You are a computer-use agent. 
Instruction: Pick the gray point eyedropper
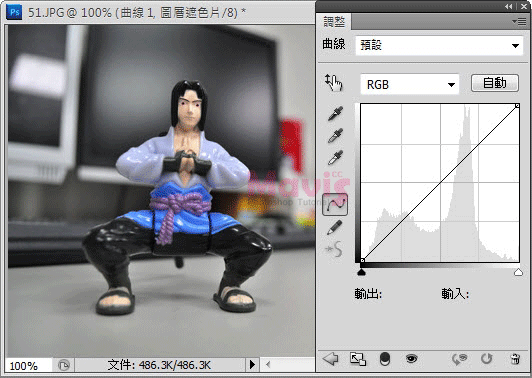tap(335, 135)
